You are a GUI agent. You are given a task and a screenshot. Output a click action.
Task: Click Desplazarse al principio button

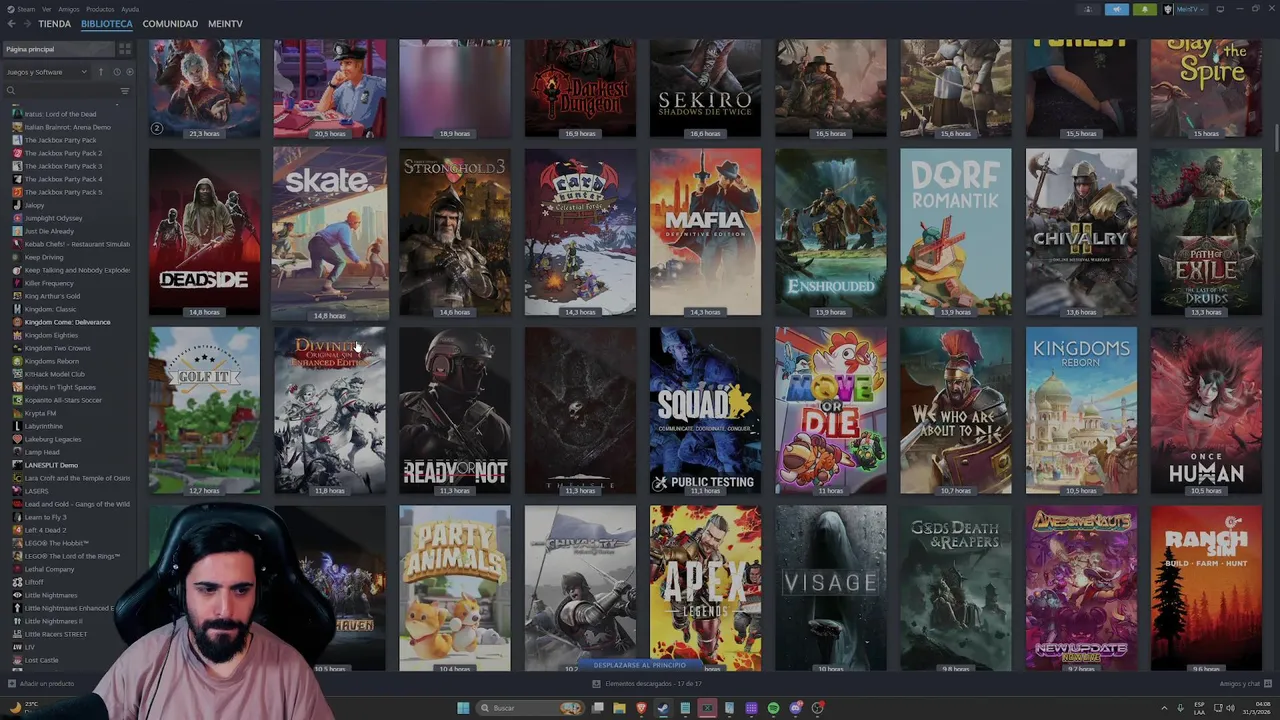pos(640,665)
